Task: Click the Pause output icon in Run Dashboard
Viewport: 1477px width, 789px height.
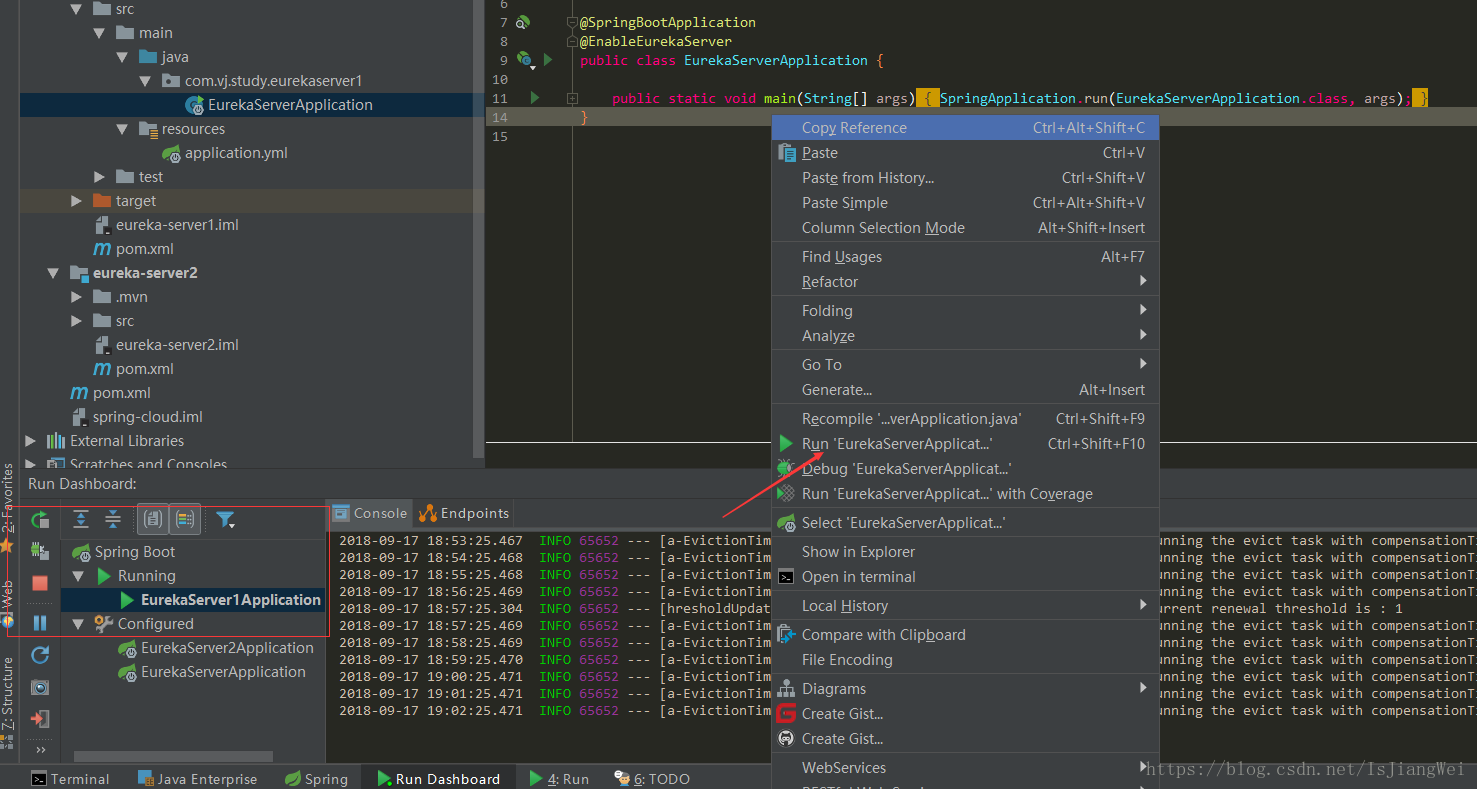Action: tap(40, 623)
